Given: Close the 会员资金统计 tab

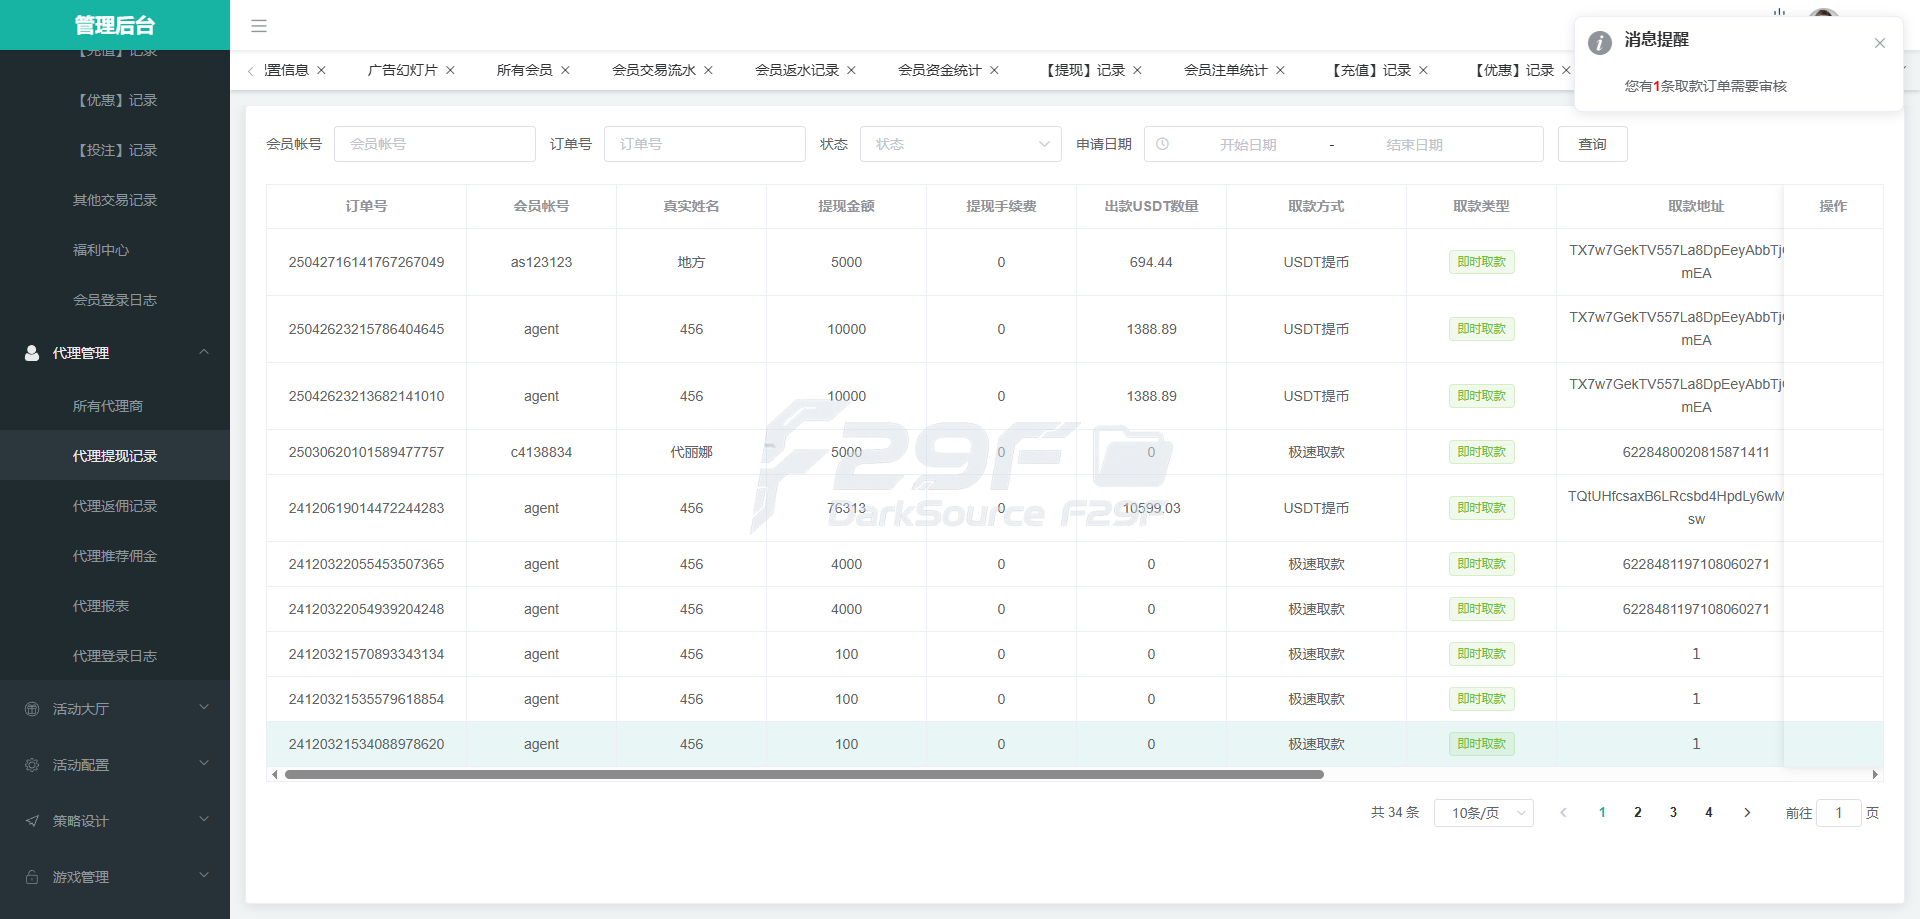Looking at the screenshot, I should (x=994, y=70).
